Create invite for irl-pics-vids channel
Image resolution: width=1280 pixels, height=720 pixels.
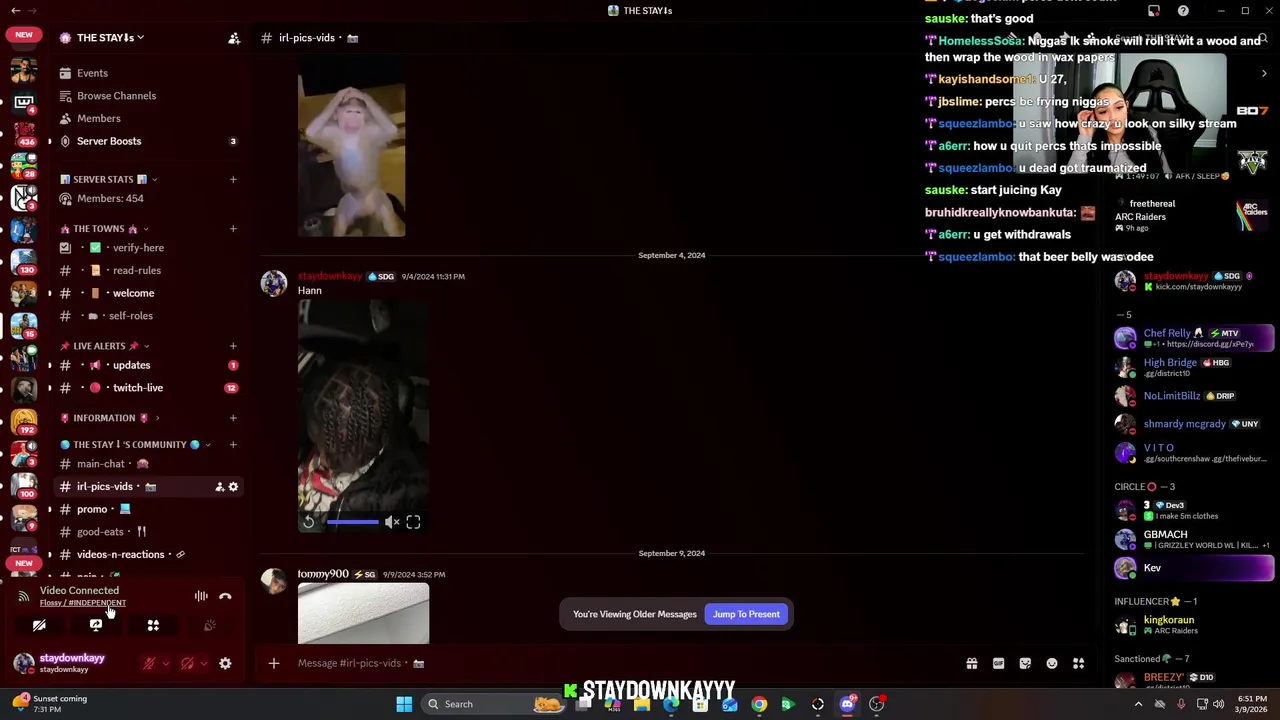[x=219, y=487]
